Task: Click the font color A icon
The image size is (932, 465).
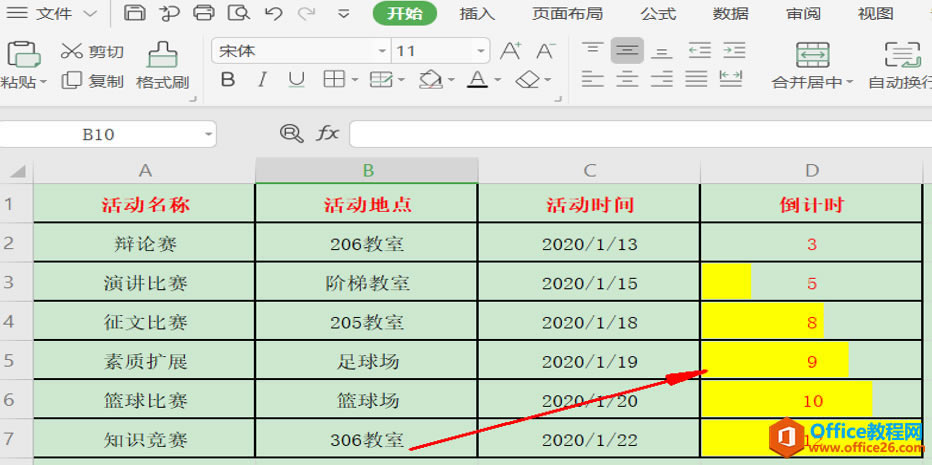Action: click(477, 80)
